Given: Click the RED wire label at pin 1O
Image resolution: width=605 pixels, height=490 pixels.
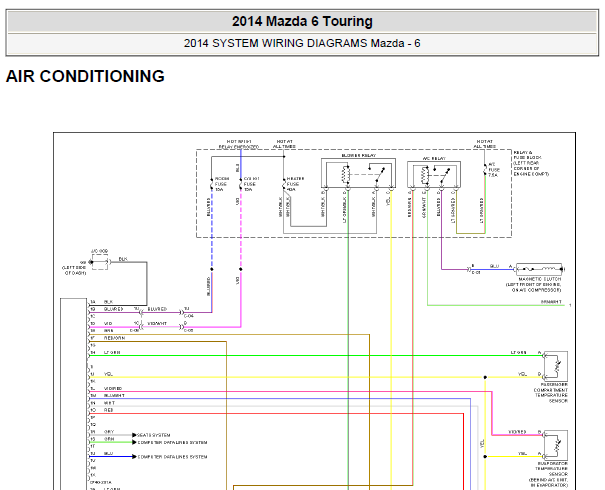Looking at the screenshot, I should point(108,410).
